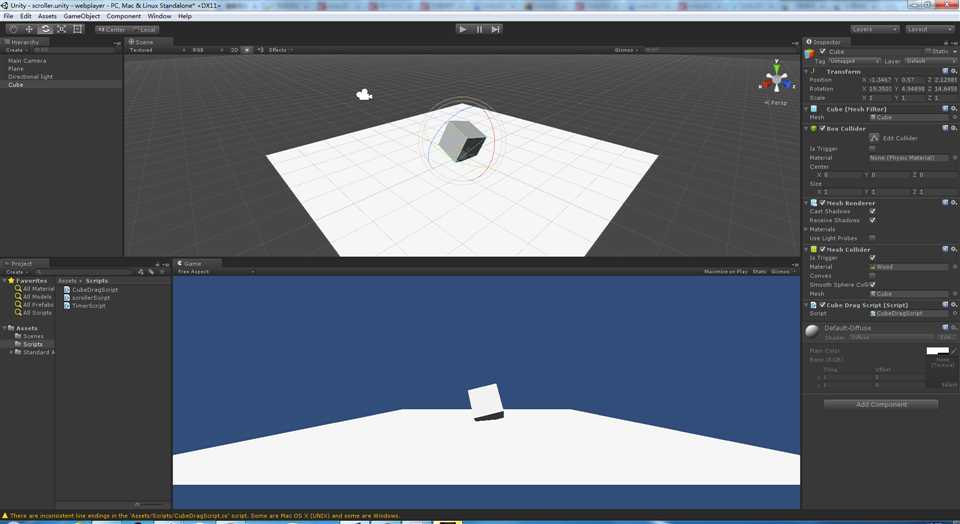Open object picker for Box Collider Material
Viewport: 960px width, 524px height.
[954, 157]
